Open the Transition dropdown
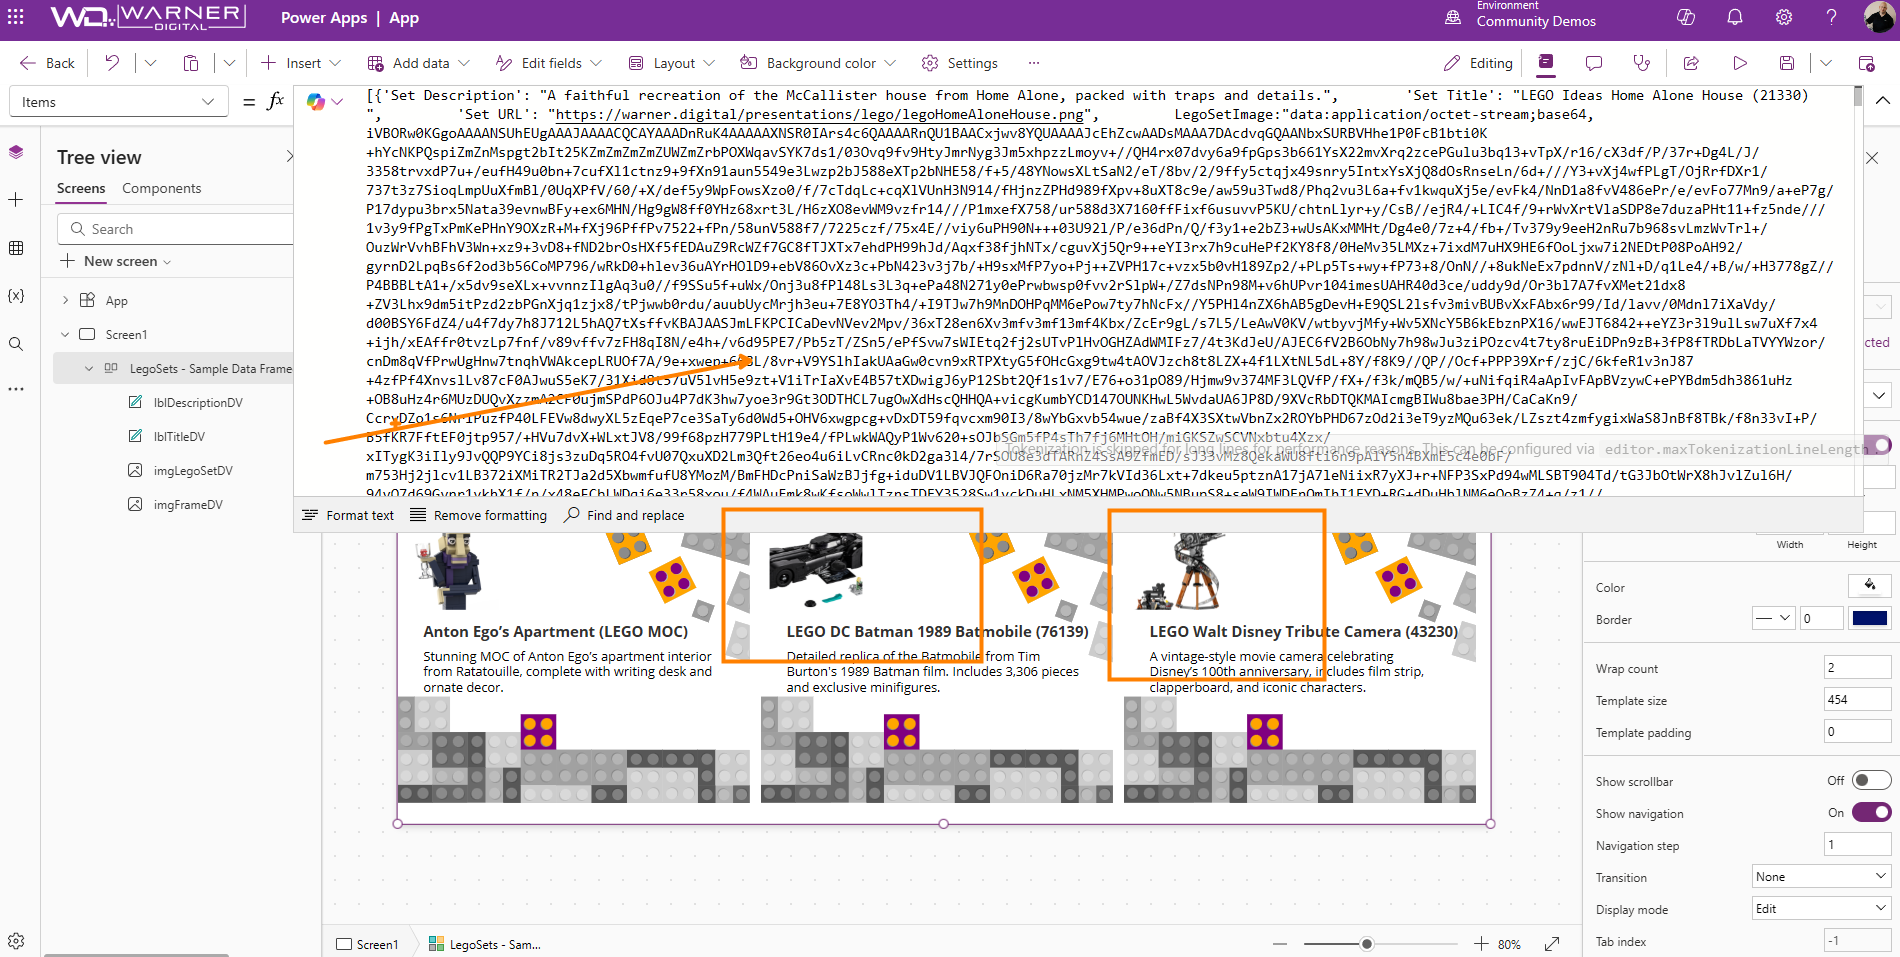The image size is (1900, 957). pos(1821,877)
